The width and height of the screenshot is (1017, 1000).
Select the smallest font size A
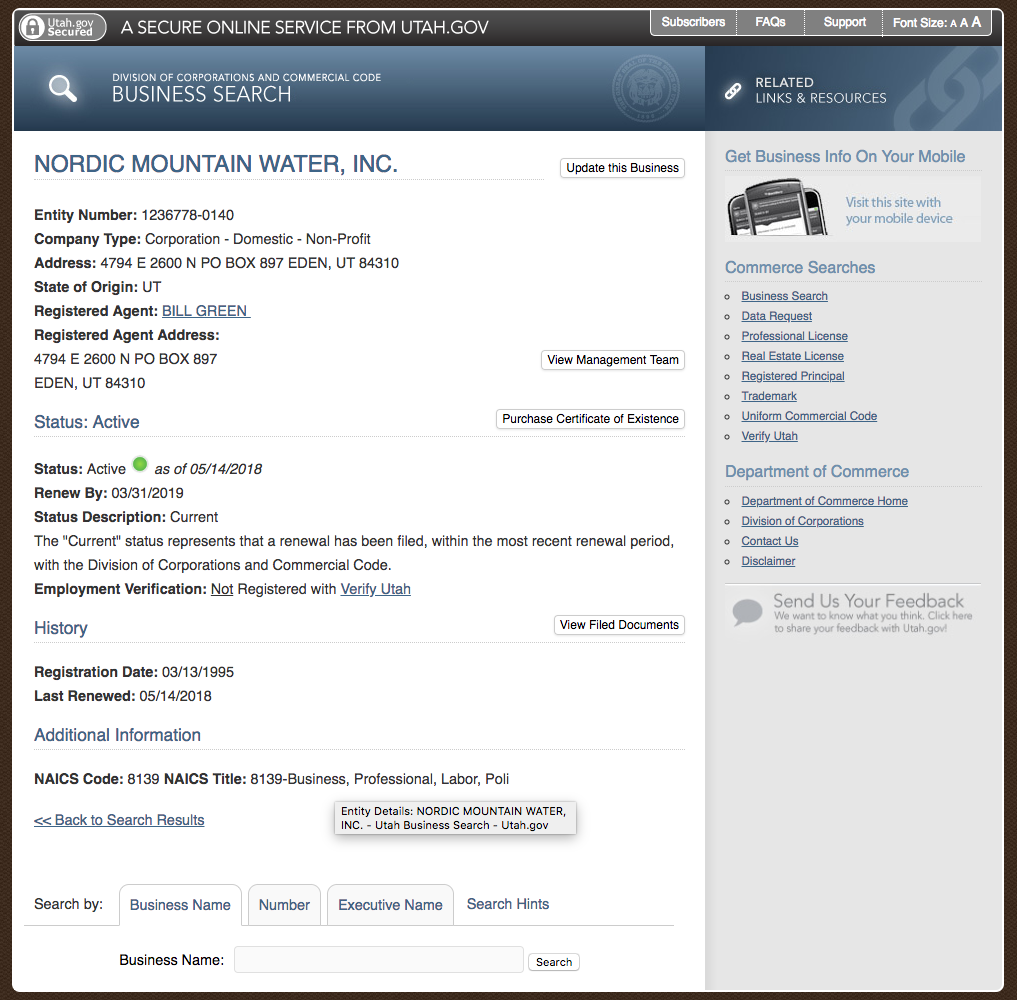(953, 23)
